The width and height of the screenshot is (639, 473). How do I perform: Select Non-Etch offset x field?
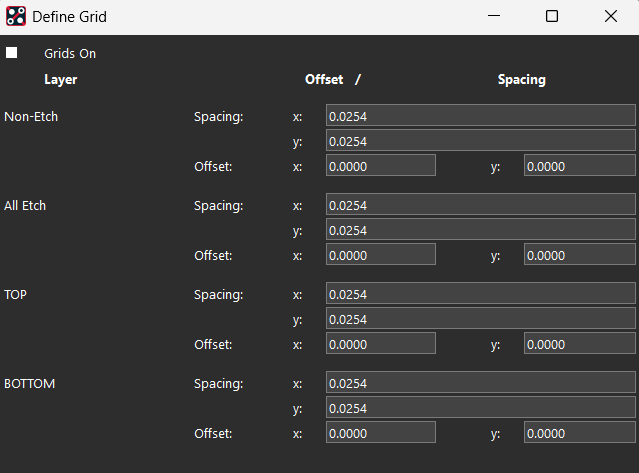pyautogui.click(x=380, y=166)
